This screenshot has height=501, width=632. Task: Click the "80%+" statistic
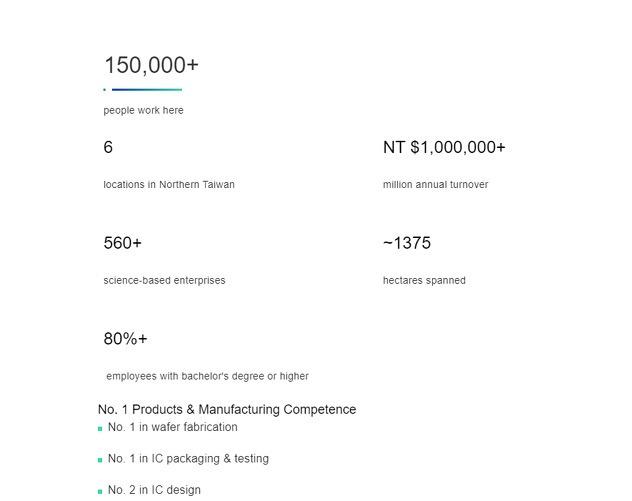click(126, 339)
